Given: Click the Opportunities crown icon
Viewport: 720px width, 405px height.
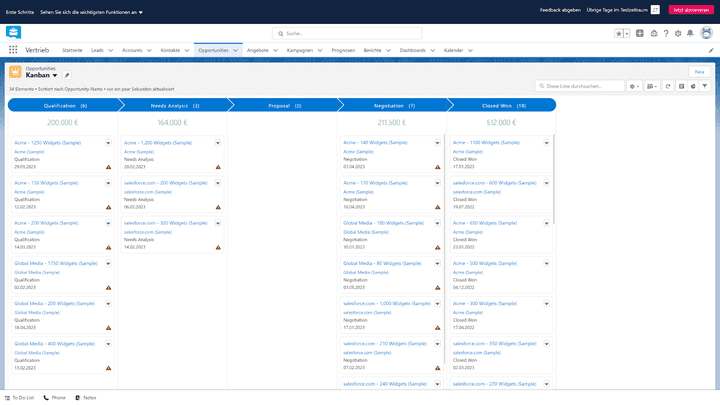Looking at the screenshot, I should tap(15, 72).
